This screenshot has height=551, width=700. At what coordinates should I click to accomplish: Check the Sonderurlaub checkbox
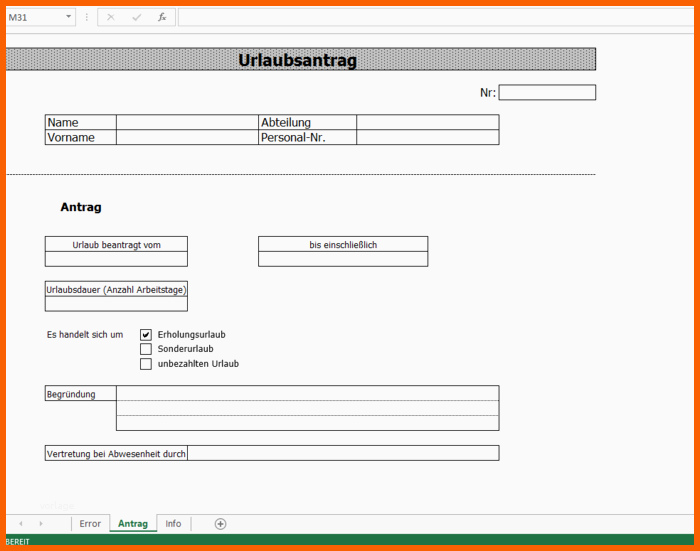(146, 349)
